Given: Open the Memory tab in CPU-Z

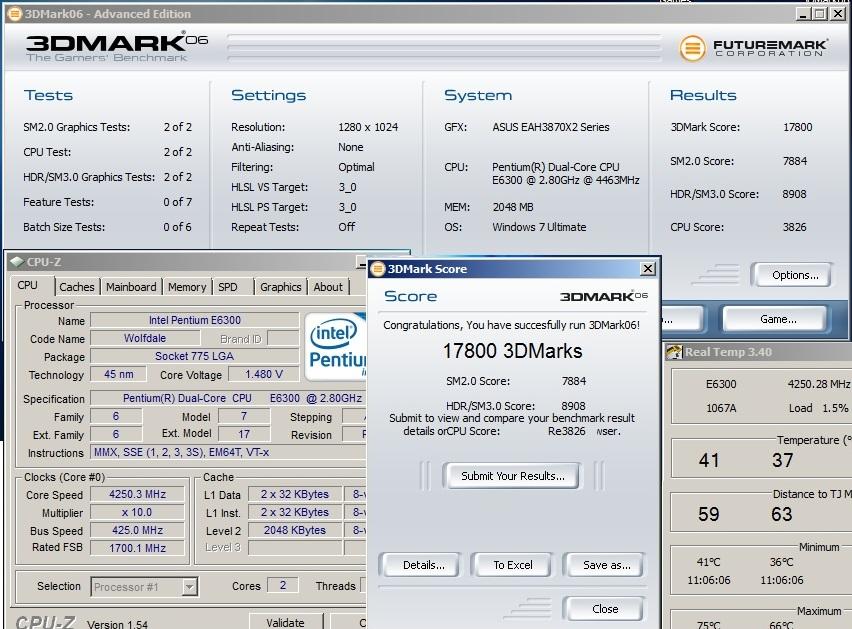Looking at the screenshot, I should (x=187, y=287).
